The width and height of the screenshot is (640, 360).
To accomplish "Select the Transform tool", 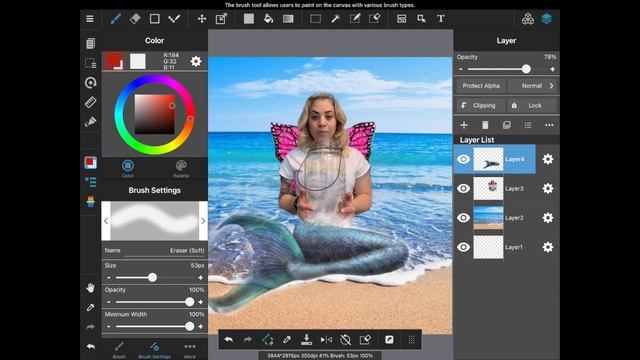I will pyautogui.click(x=221, y=19).
